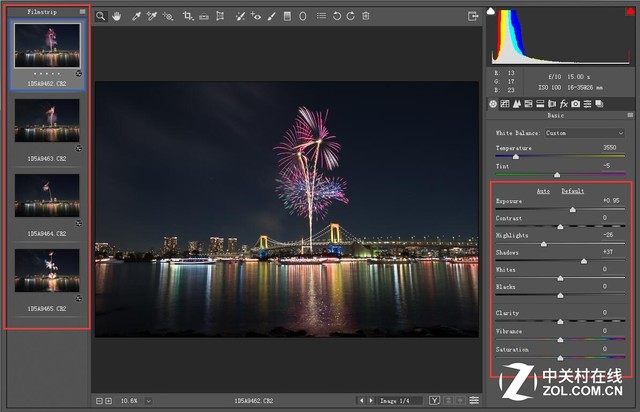Select thumbnail 1D5A9464.CR2 in filmstrip
Screen dimensions: 640x412
47,196
